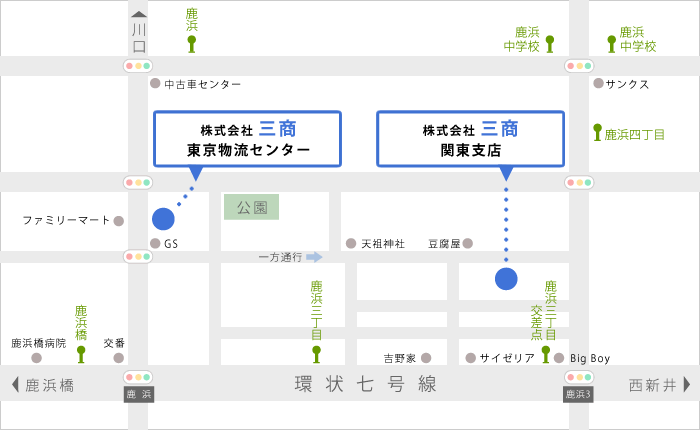Click the 鹿浜三丁目交差点 bus stop icon
700x430 pixels.
pyautogui.click(x=546, y=354)
